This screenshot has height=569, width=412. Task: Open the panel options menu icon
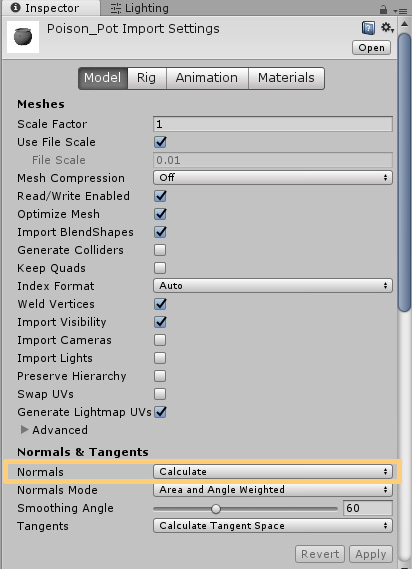pos(400,11)
